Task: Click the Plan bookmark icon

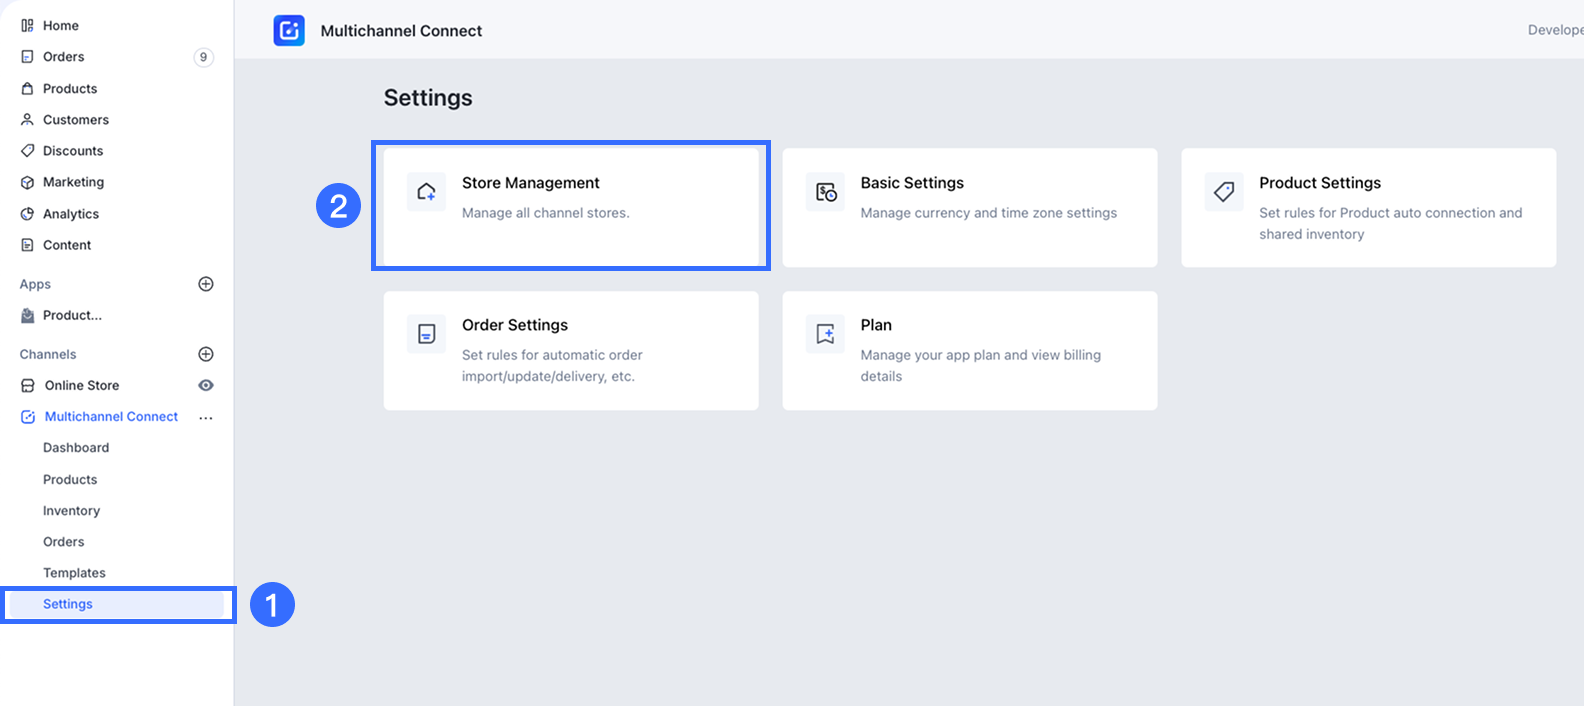Action: click(x=826, y=334)
